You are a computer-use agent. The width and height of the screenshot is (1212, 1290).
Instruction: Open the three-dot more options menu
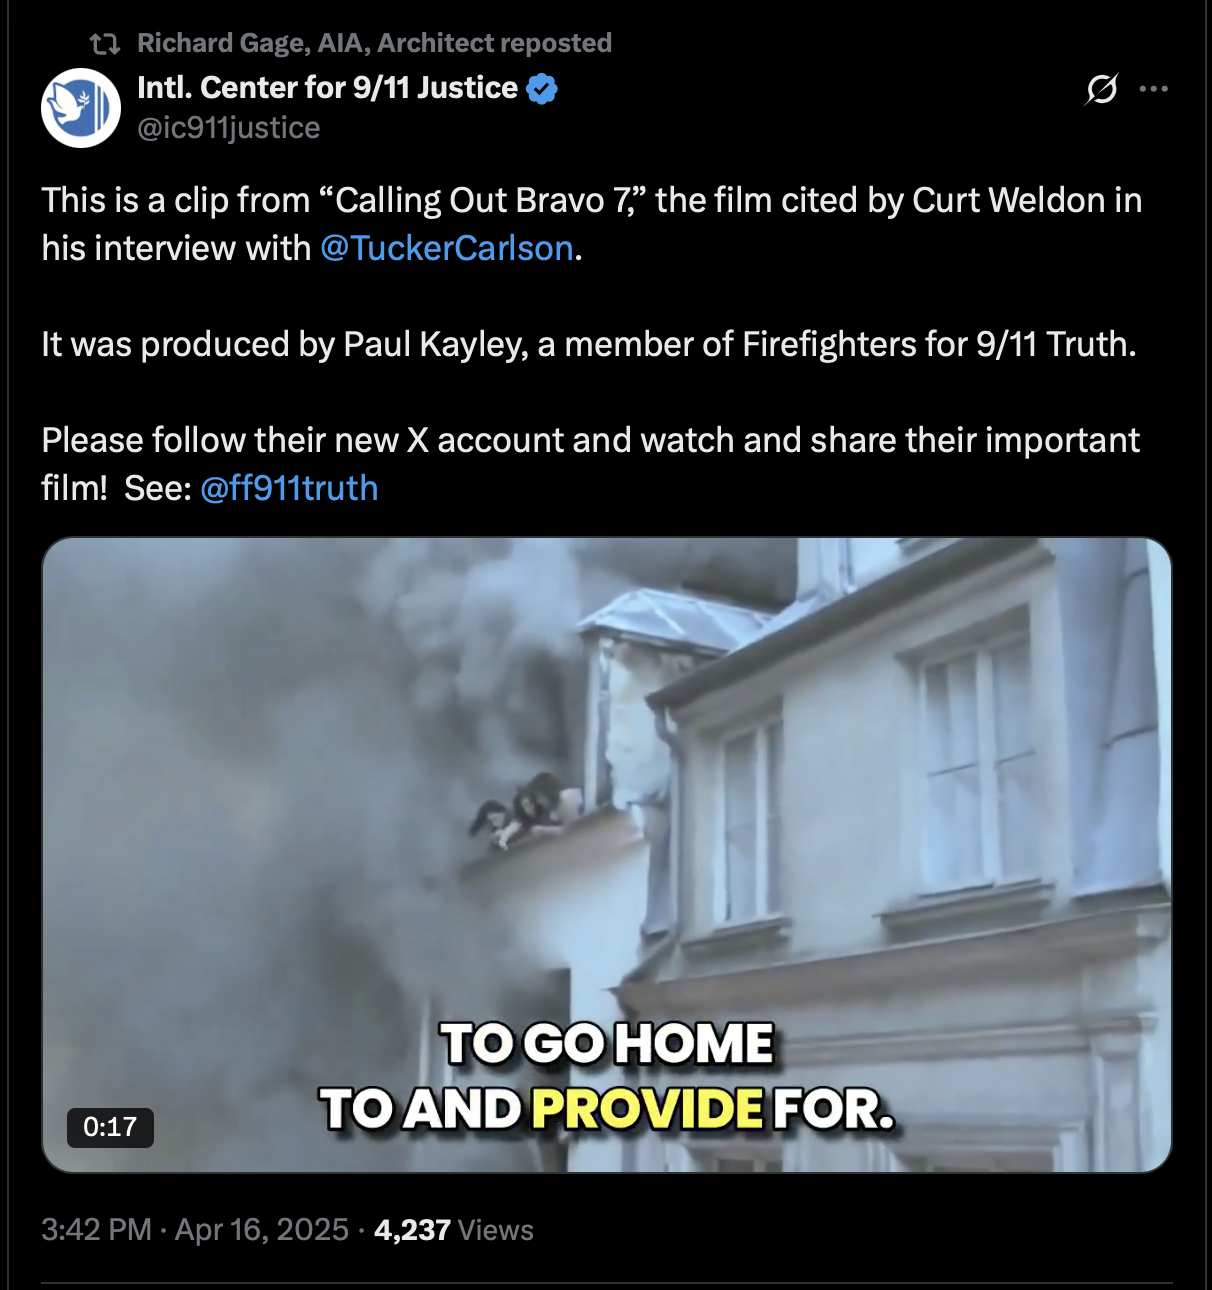click(x=1154, y=89)
